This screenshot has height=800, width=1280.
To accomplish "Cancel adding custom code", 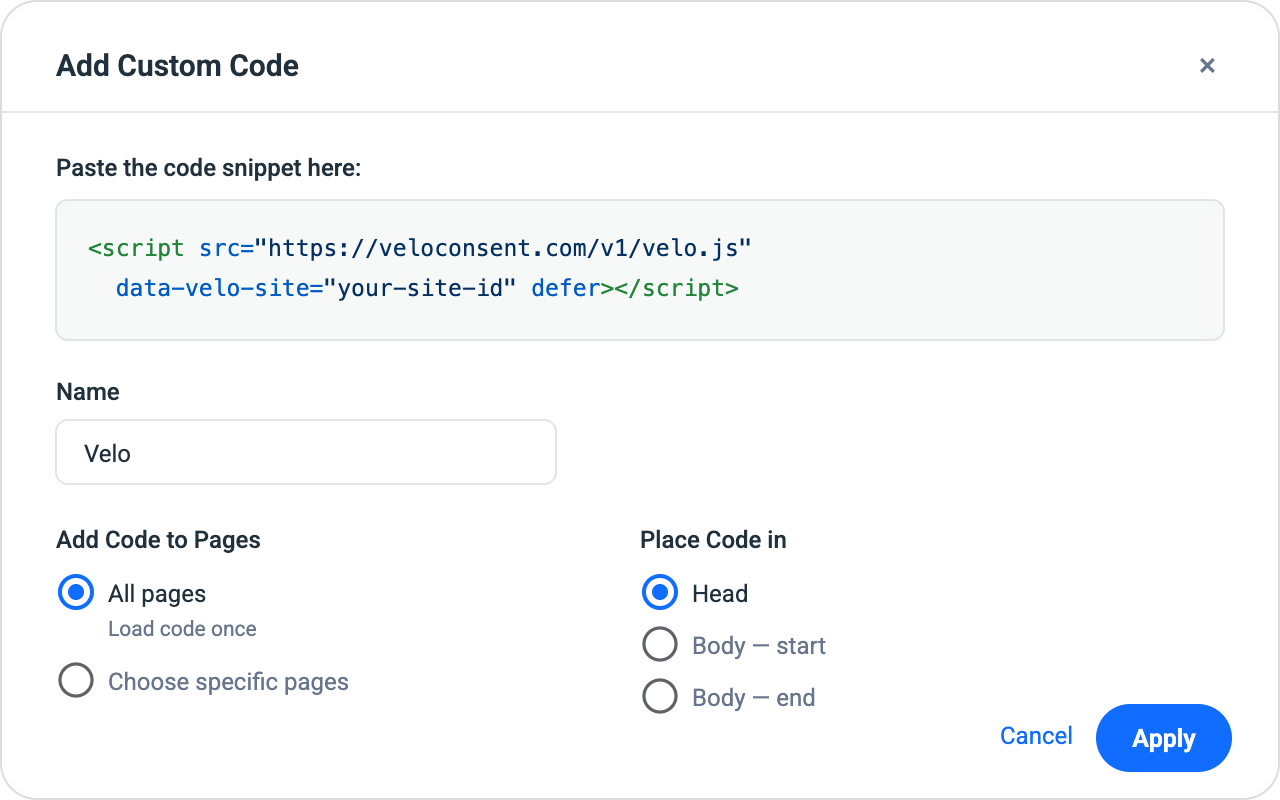I will 1036,736.
